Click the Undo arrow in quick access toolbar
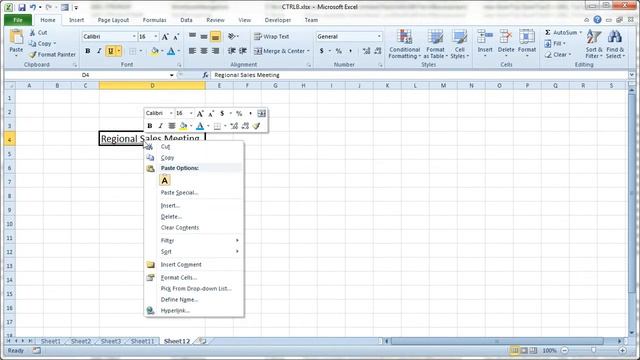 [x=33, y=7]
